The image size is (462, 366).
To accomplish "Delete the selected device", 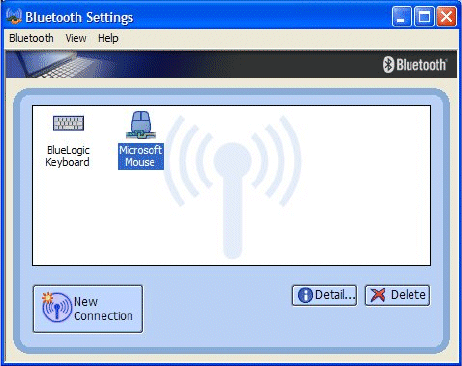I will [x=397, y=295].
